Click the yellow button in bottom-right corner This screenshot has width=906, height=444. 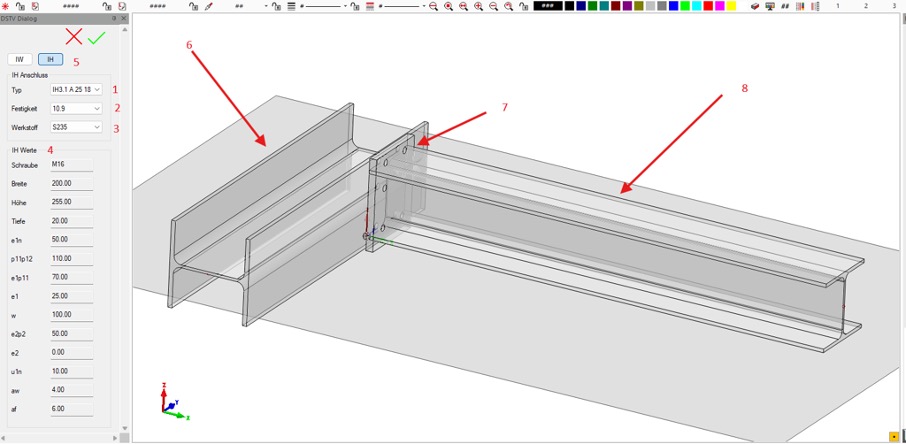pos(892,437)
